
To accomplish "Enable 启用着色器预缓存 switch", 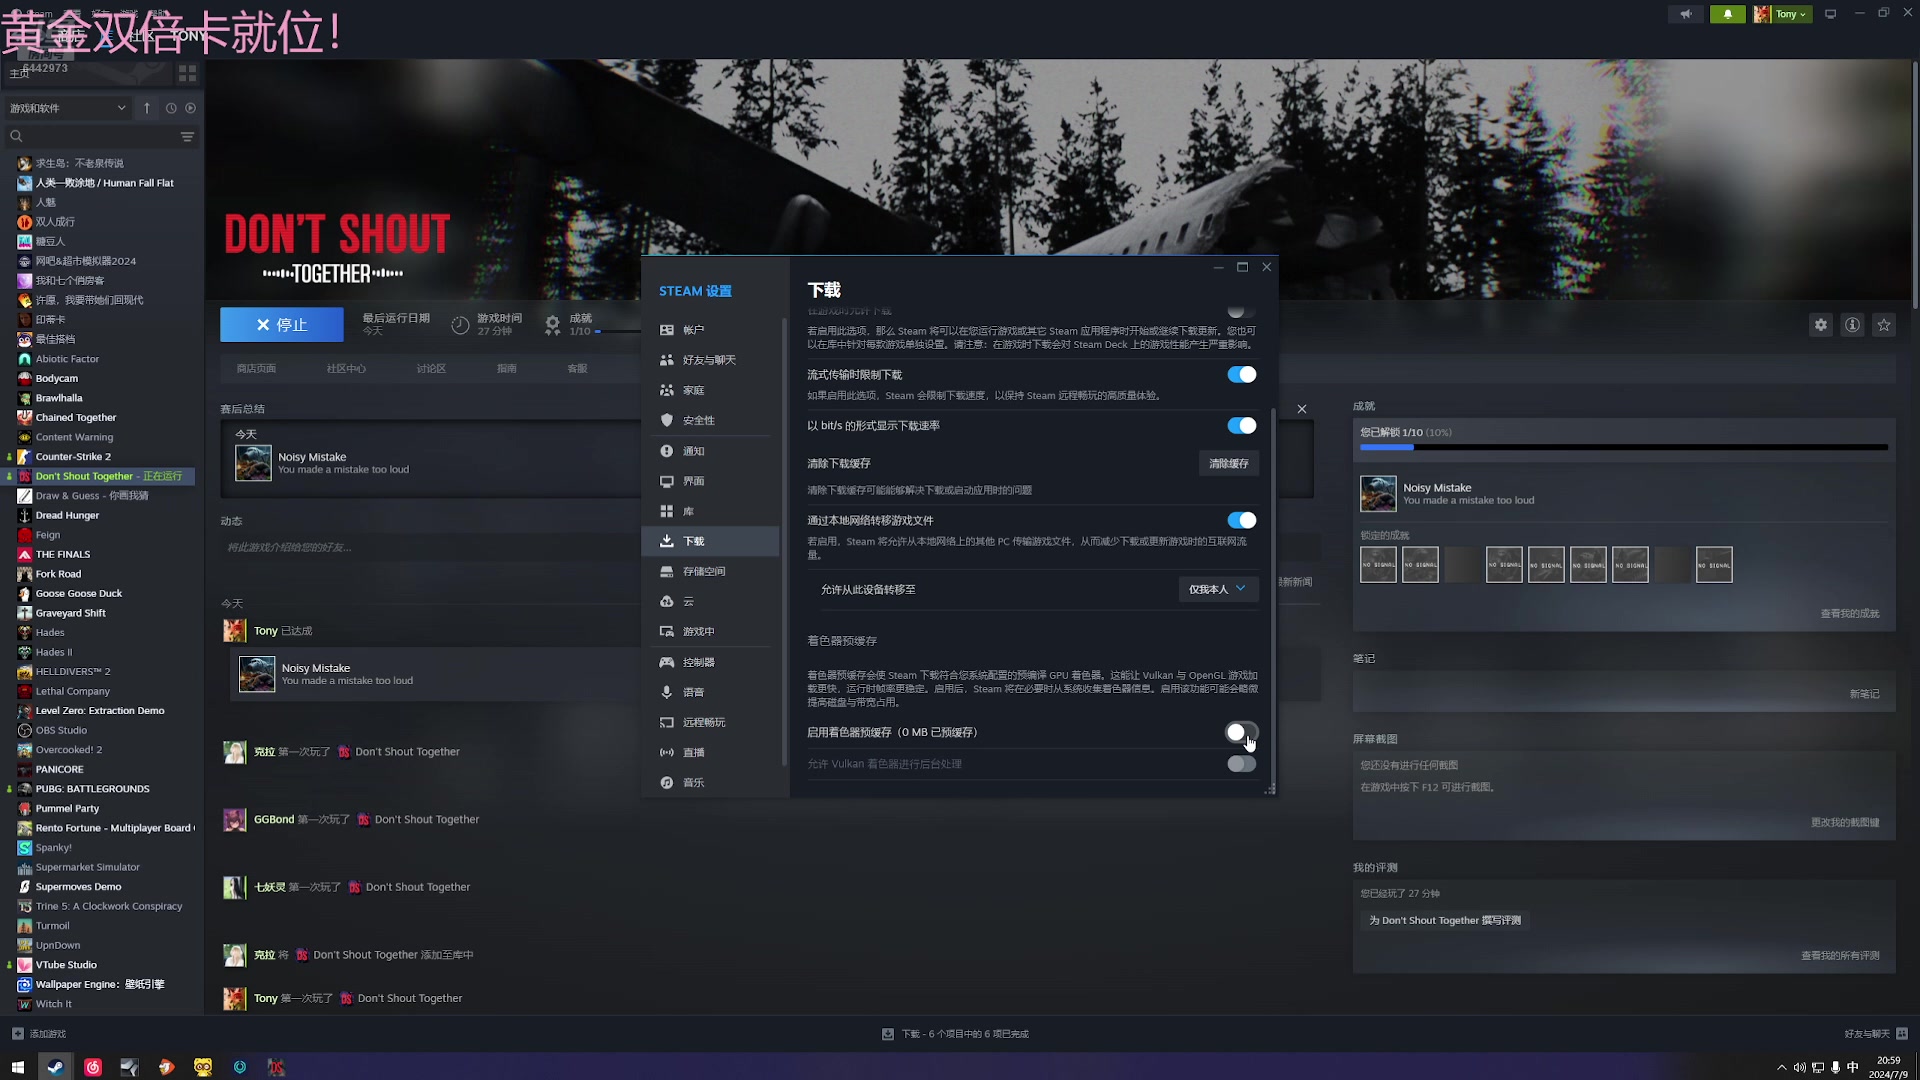I will [1241, 732].
